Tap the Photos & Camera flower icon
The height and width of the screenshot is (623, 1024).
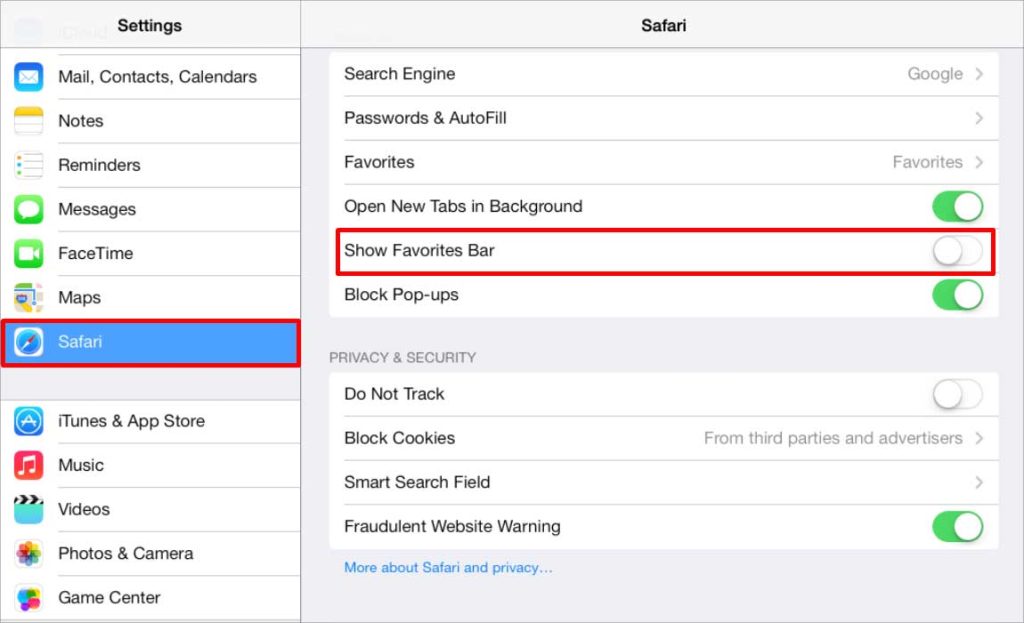29,554
